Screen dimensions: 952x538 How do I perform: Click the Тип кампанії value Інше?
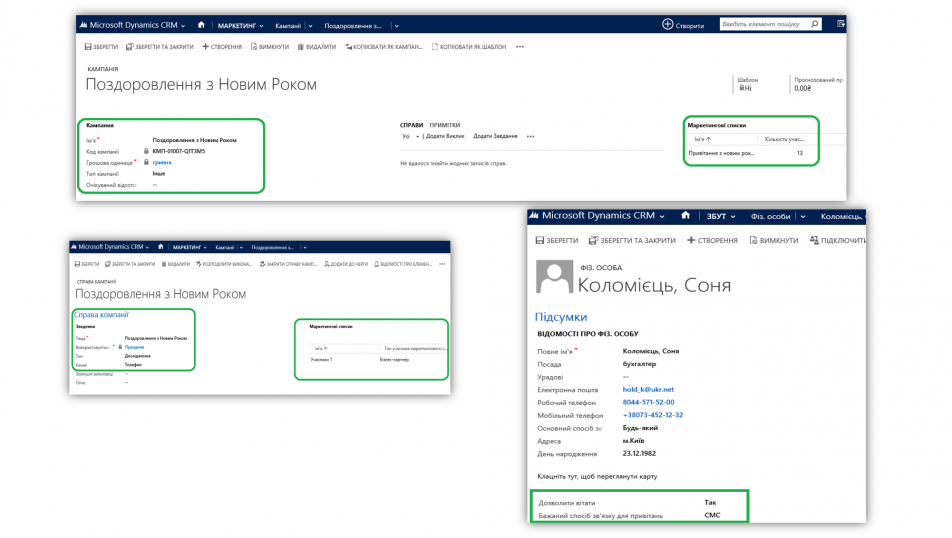(x=158, y=174)
